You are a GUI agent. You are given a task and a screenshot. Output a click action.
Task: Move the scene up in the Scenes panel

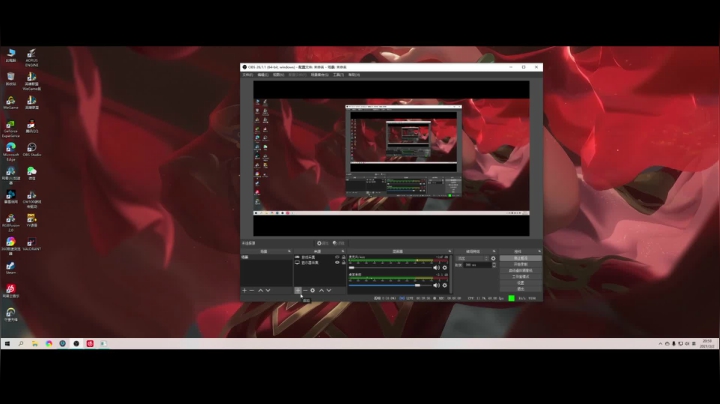point(260,290)
